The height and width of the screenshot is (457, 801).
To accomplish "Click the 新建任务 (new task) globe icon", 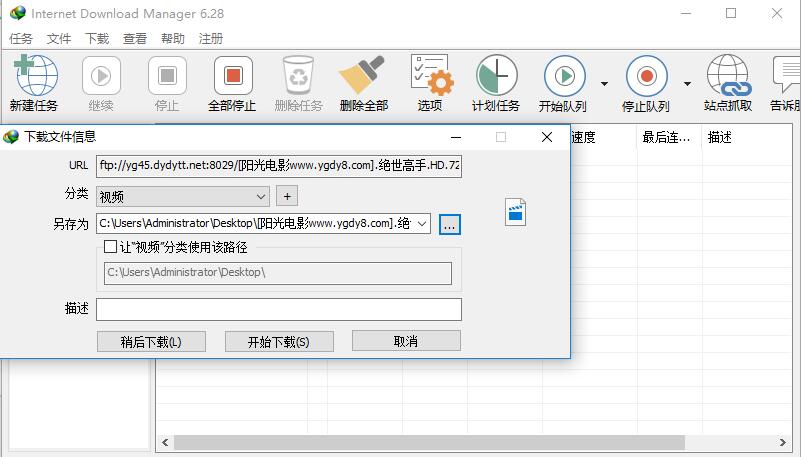I will (35, 76).
